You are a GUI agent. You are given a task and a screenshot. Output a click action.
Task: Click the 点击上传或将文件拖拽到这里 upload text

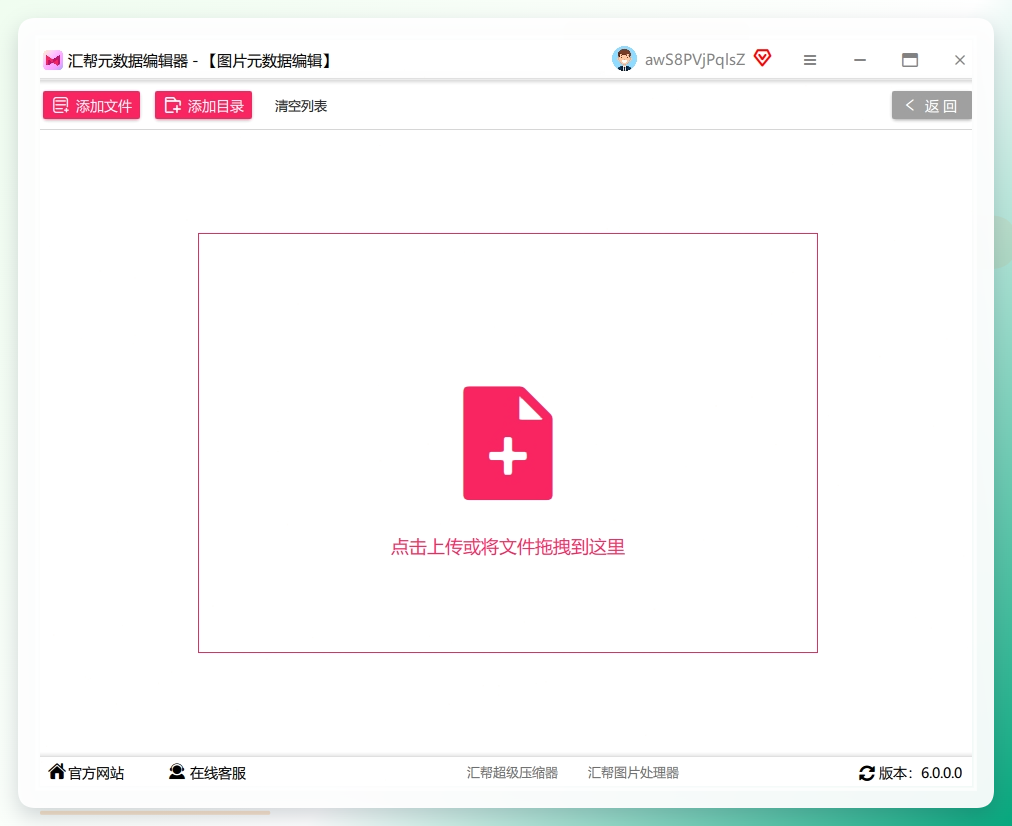tap(508, 547)
